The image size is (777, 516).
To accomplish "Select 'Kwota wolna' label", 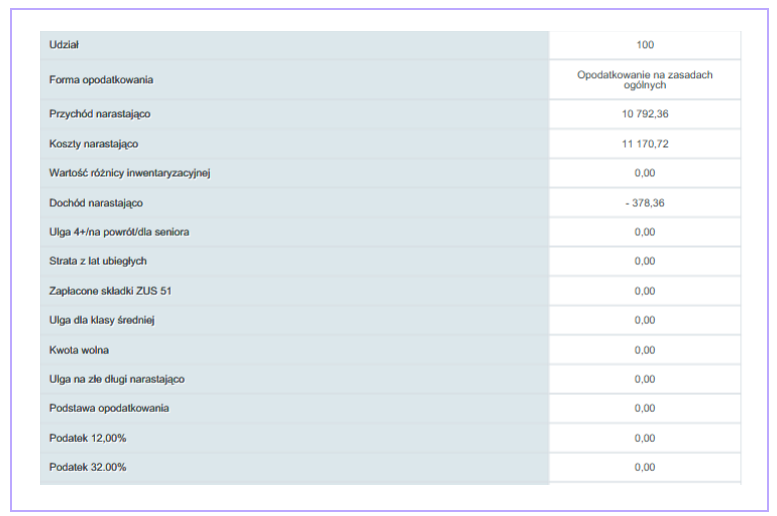I will (79, 350).
